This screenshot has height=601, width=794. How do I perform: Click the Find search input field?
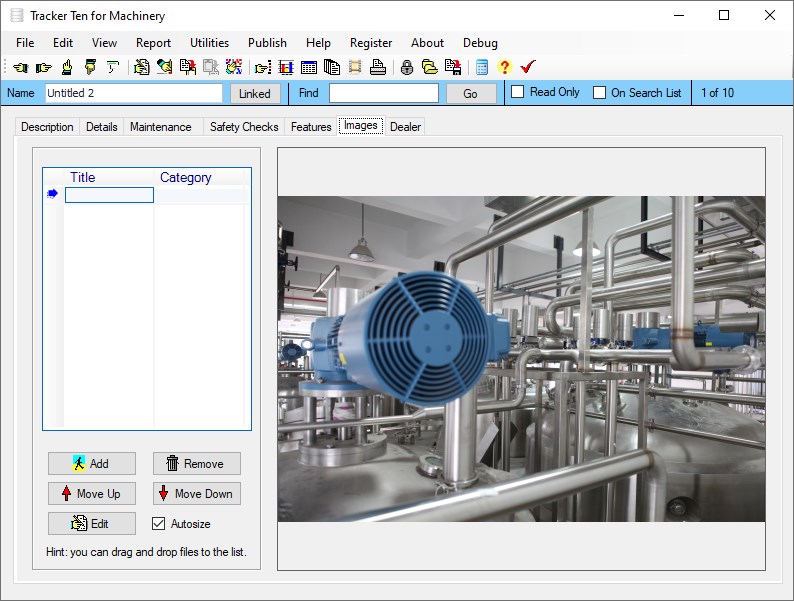(x=383, y=93)
